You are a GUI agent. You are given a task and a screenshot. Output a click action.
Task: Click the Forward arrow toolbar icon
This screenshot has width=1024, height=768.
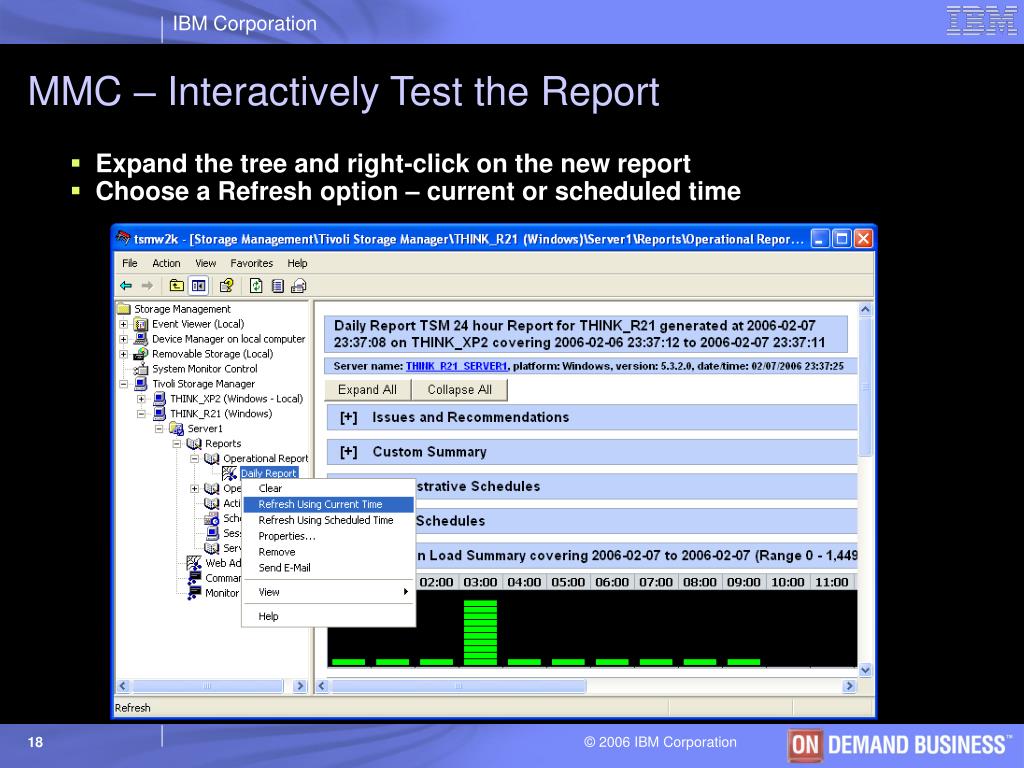(148, 285)
